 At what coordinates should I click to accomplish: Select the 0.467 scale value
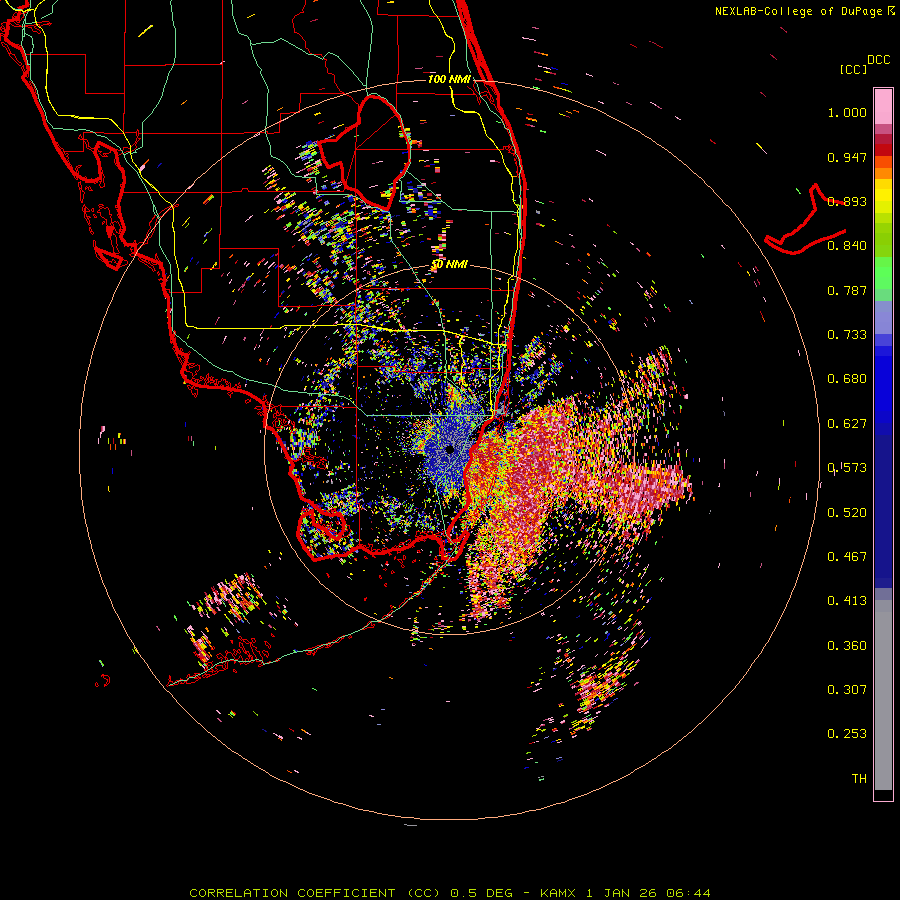click(x=847, y=557)
